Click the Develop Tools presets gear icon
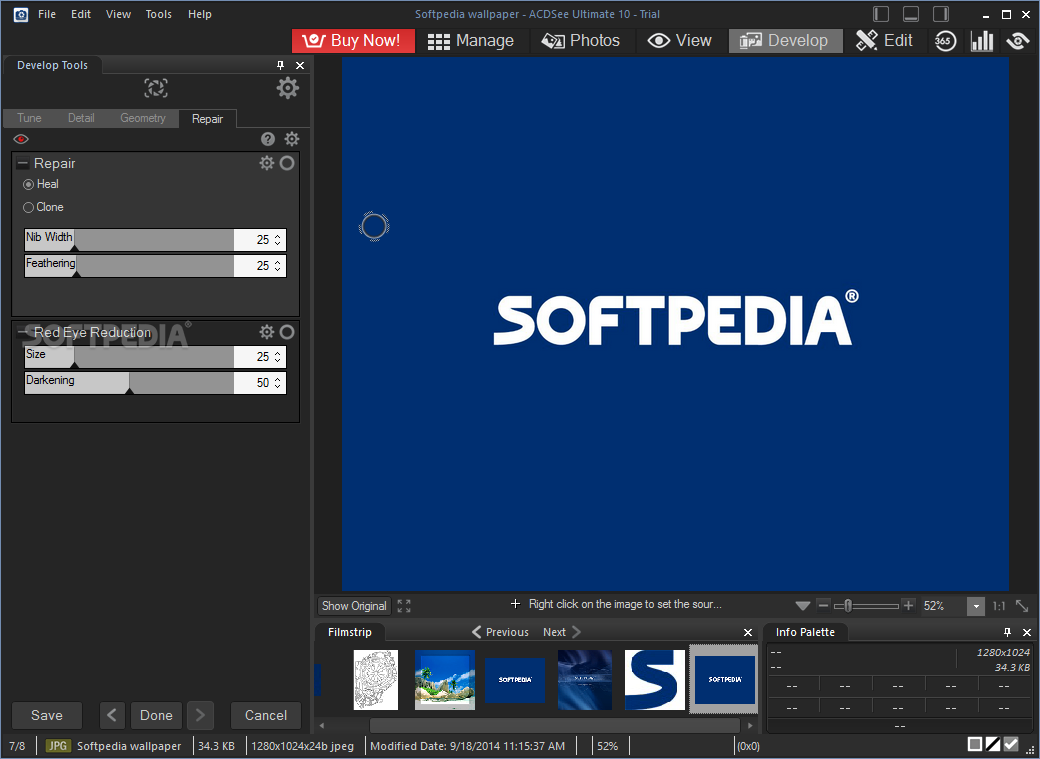The height and width of the screenshot is (759, 1040). 287,88
